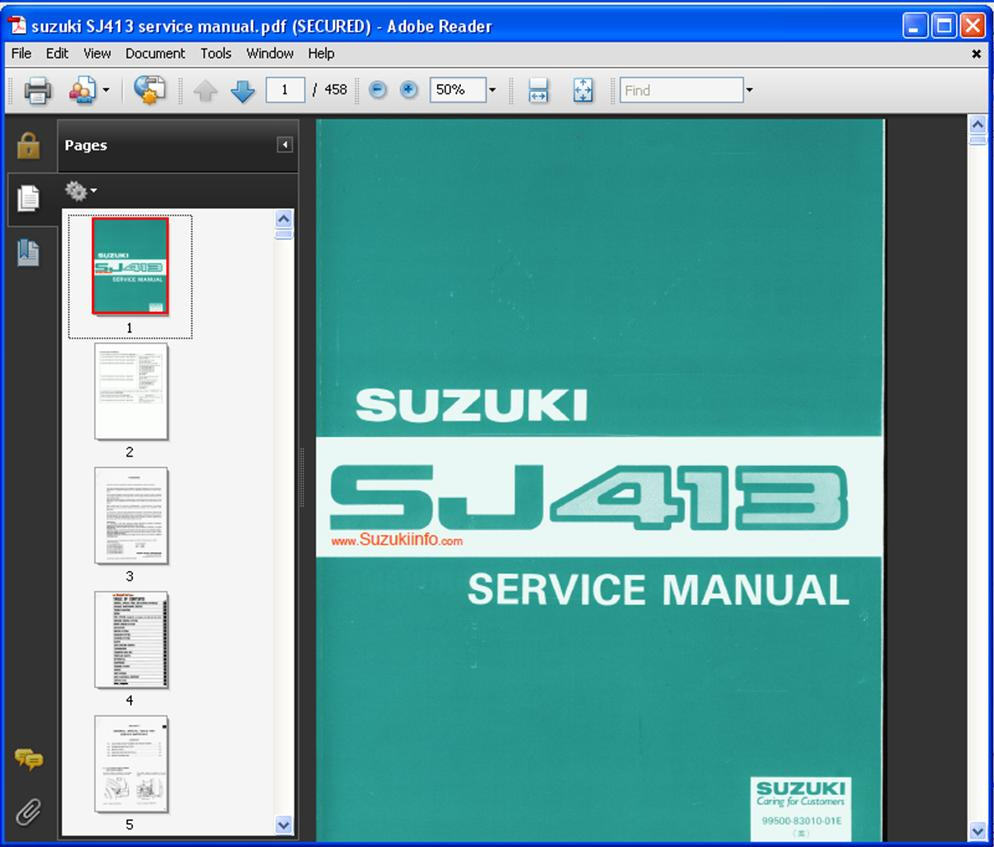994x847 pixels.
Task: Click the Pages panel title
Action: click(x=86, y=145)
